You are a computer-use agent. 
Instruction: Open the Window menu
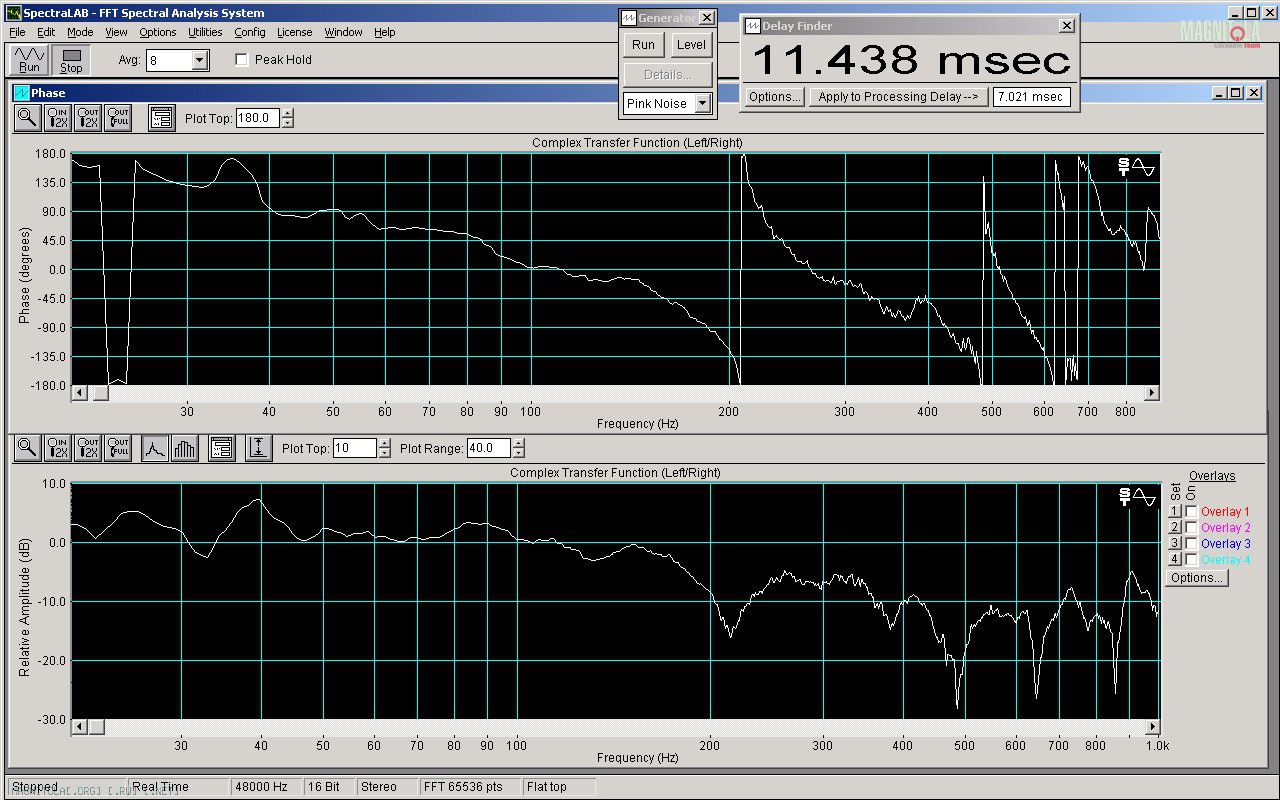point(343,32)
